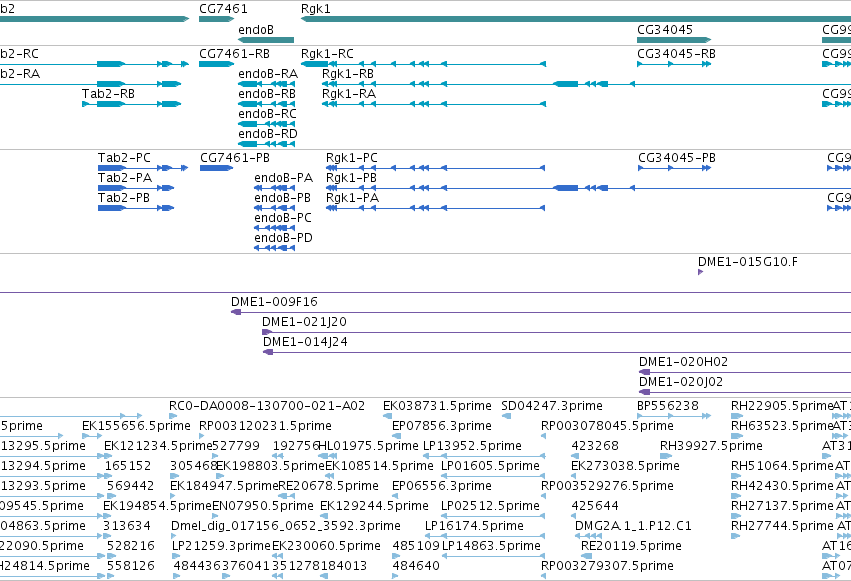Viewport: 851px width, 581px height.
Task: Click EST 528216
Action: (131, 547)
